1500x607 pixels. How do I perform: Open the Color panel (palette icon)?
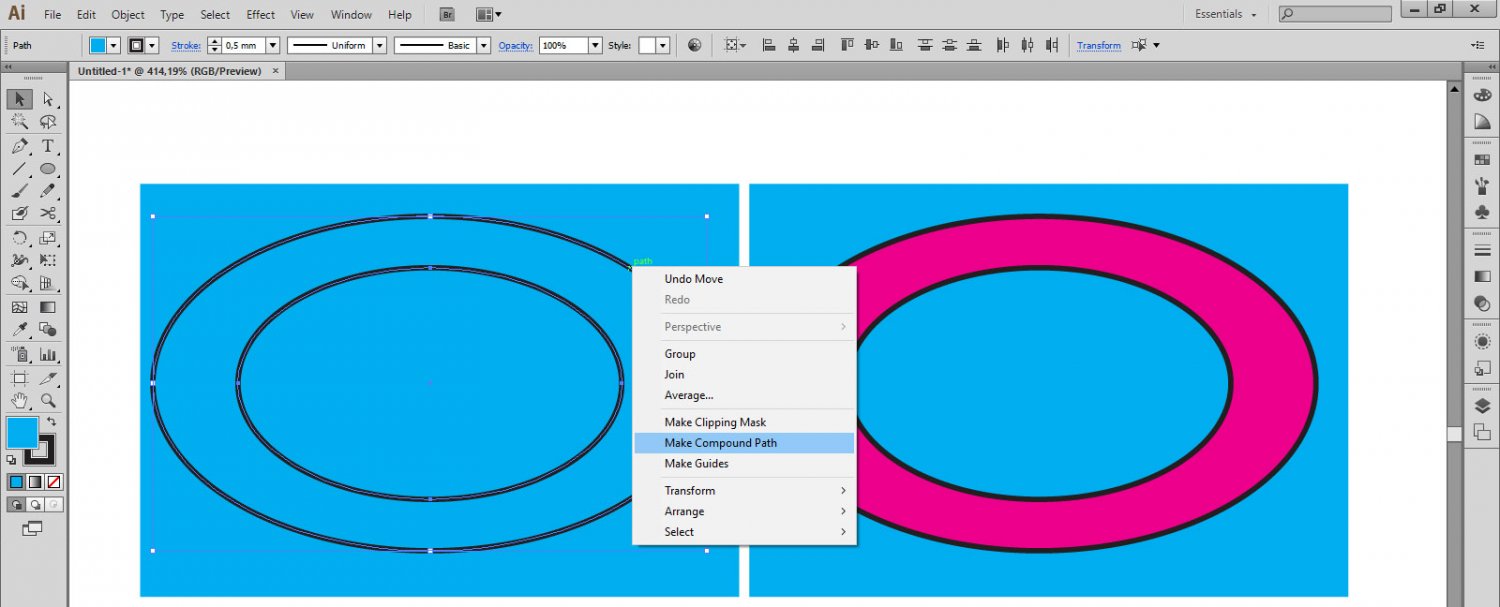coord(1482,96)
